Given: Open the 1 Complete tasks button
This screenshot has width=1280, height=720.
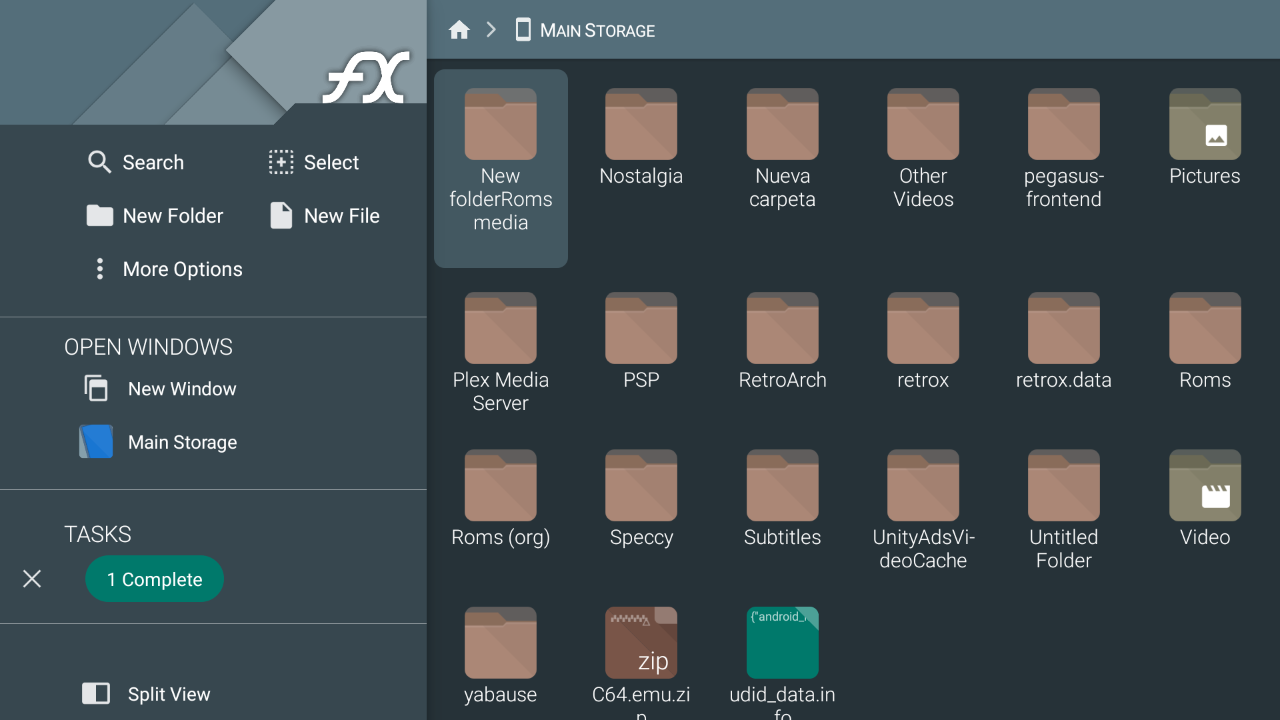Looking at the screenshot, I should pos(155,579).
